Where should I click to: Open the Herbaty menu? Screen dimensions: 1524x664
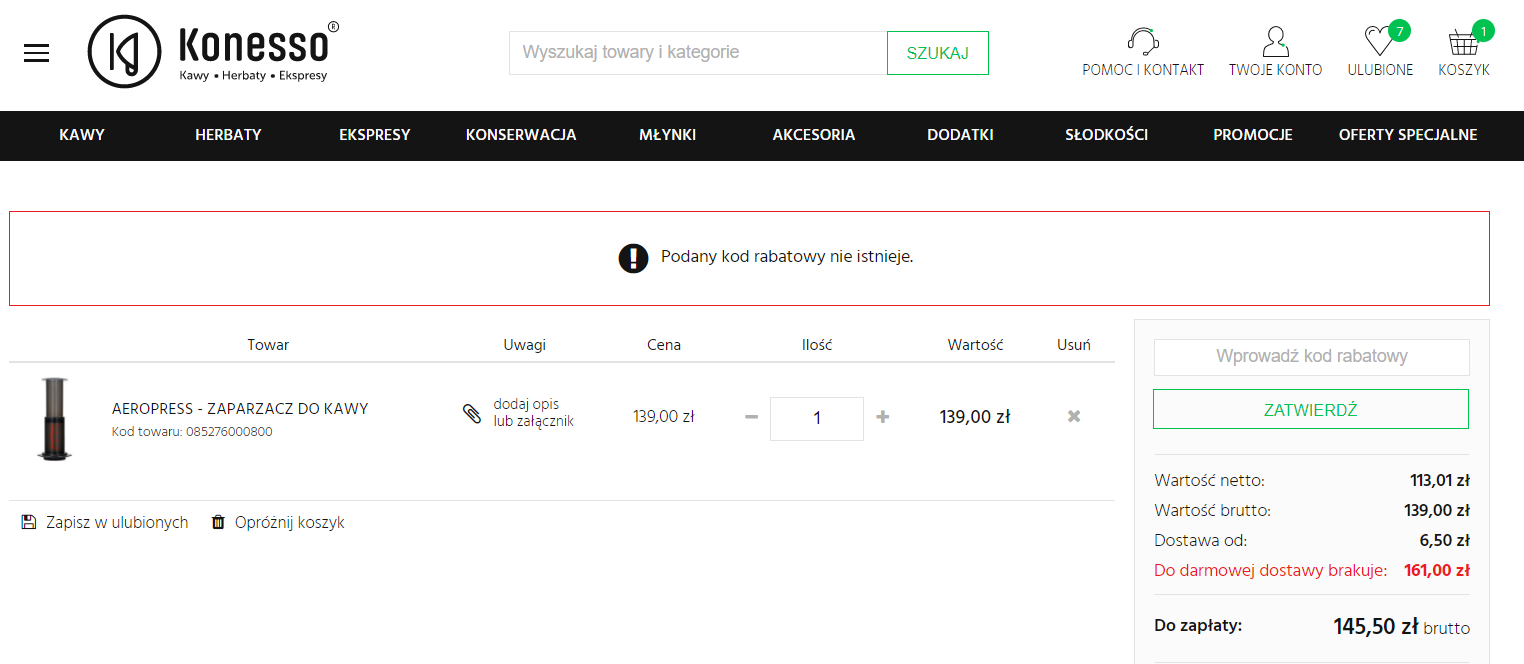point(228,135)
